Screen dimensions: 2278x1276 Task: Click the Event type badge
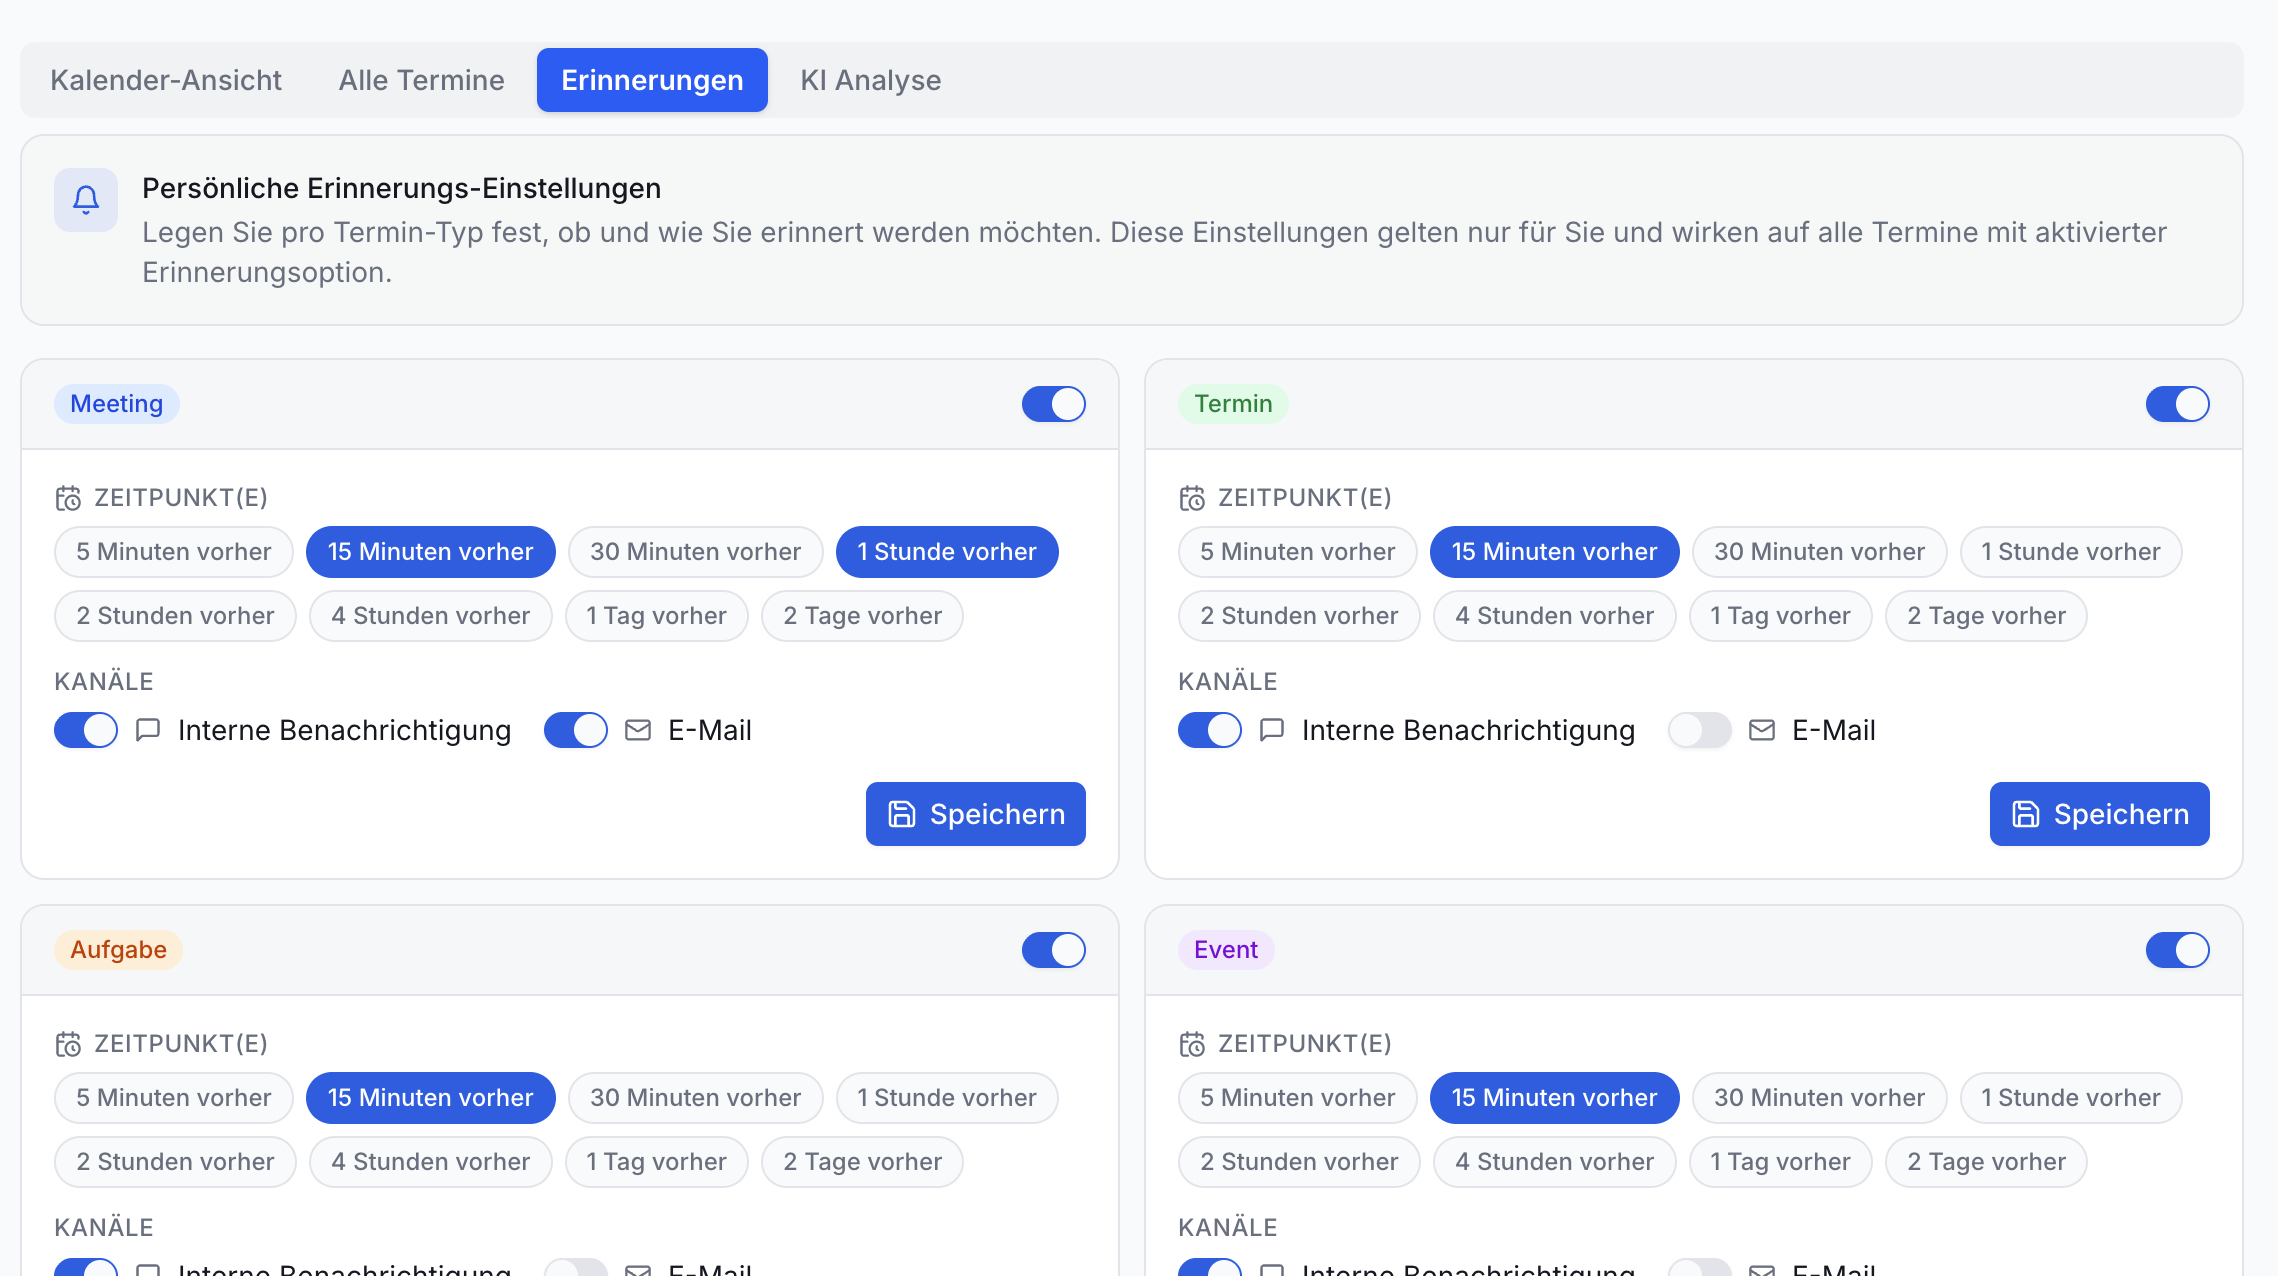1226,950
